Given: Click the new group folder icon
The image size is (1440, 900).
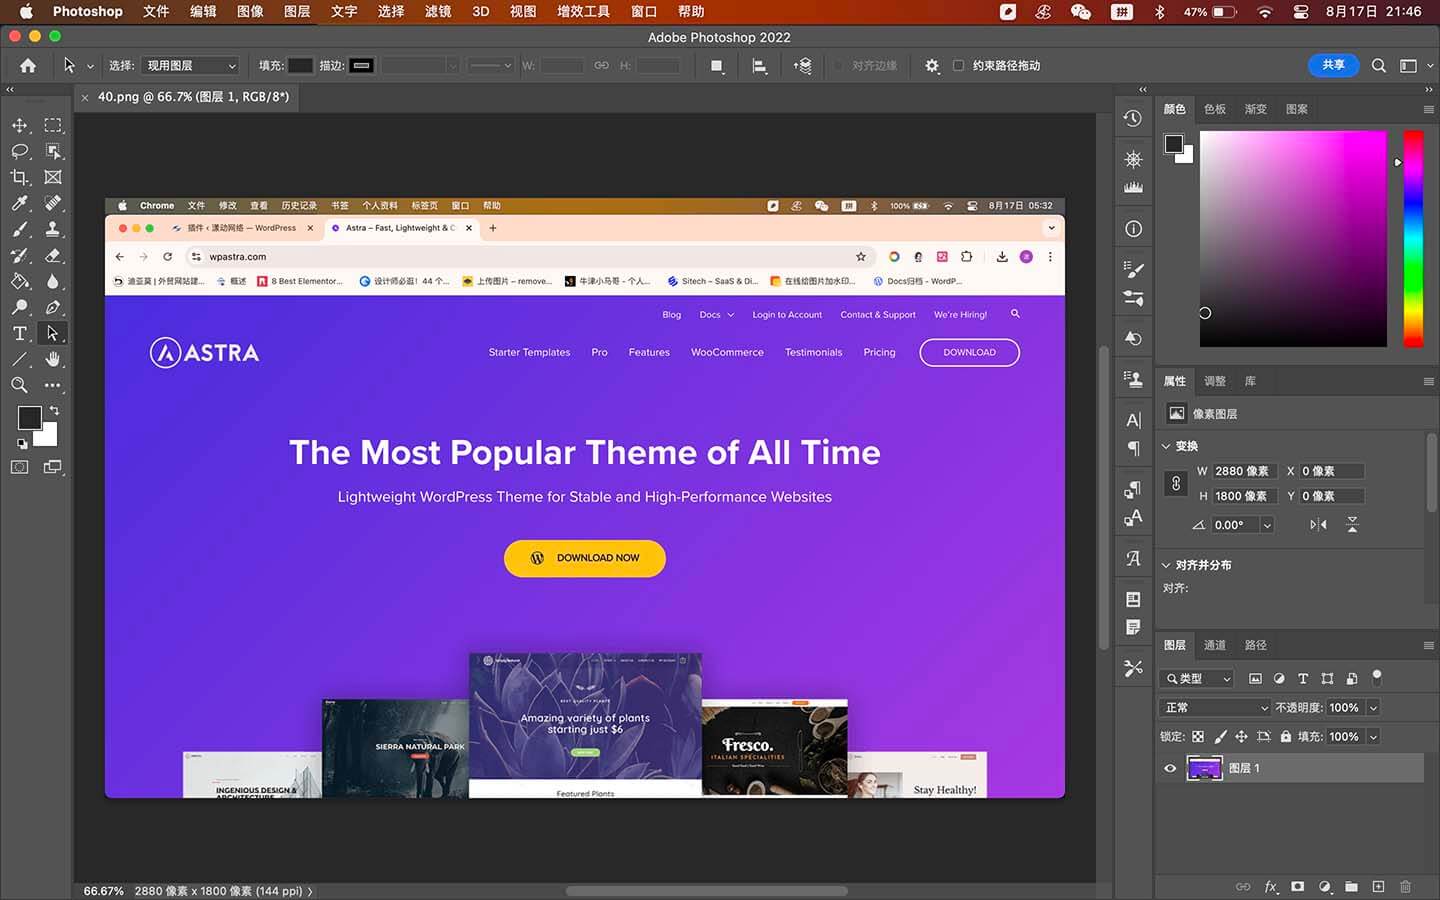Looking at the screenshot, I should click(1352, 887).
